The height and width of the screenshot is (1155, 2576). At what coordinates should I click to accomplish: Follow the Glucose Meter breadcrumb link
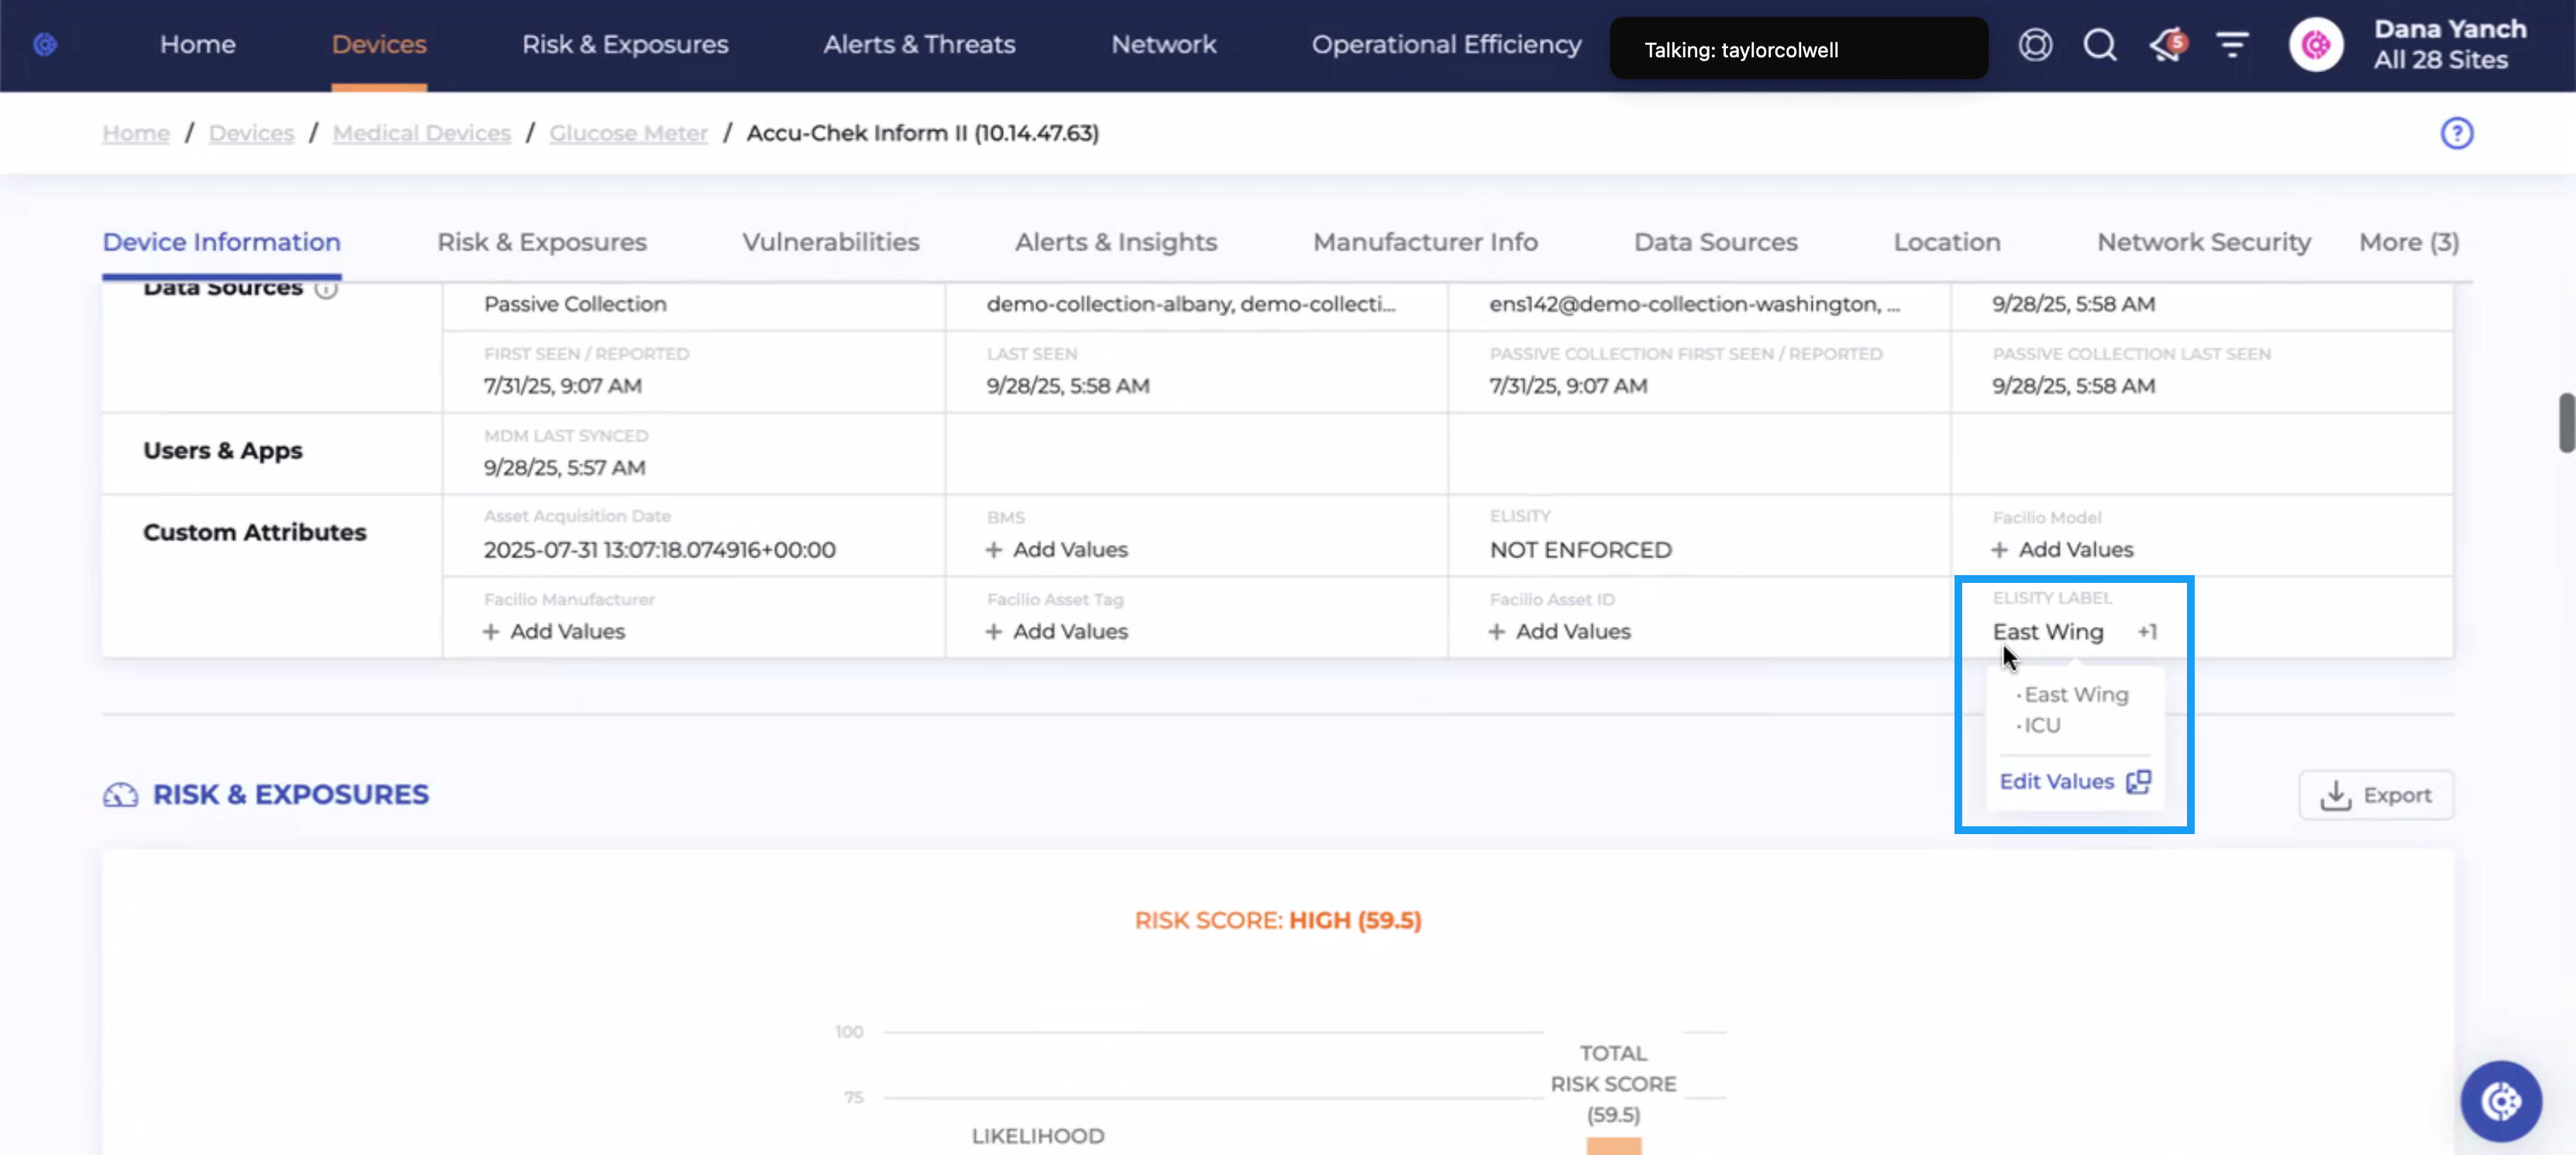(628, 133)
